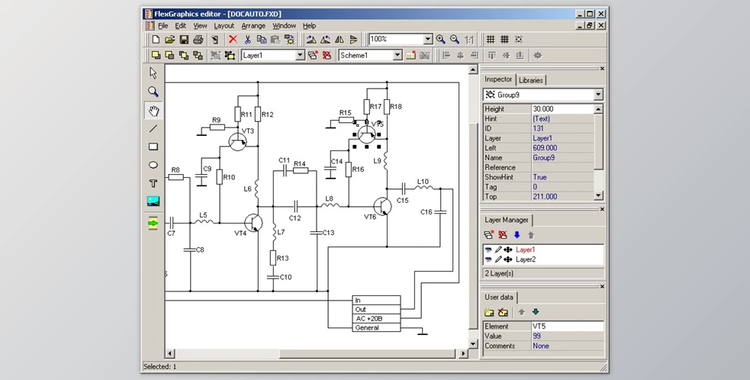The height and width of the screenshot is (380, 750).
Task: Click delete layer icon in Layer Manager
Action: click(x=502, y=235)
